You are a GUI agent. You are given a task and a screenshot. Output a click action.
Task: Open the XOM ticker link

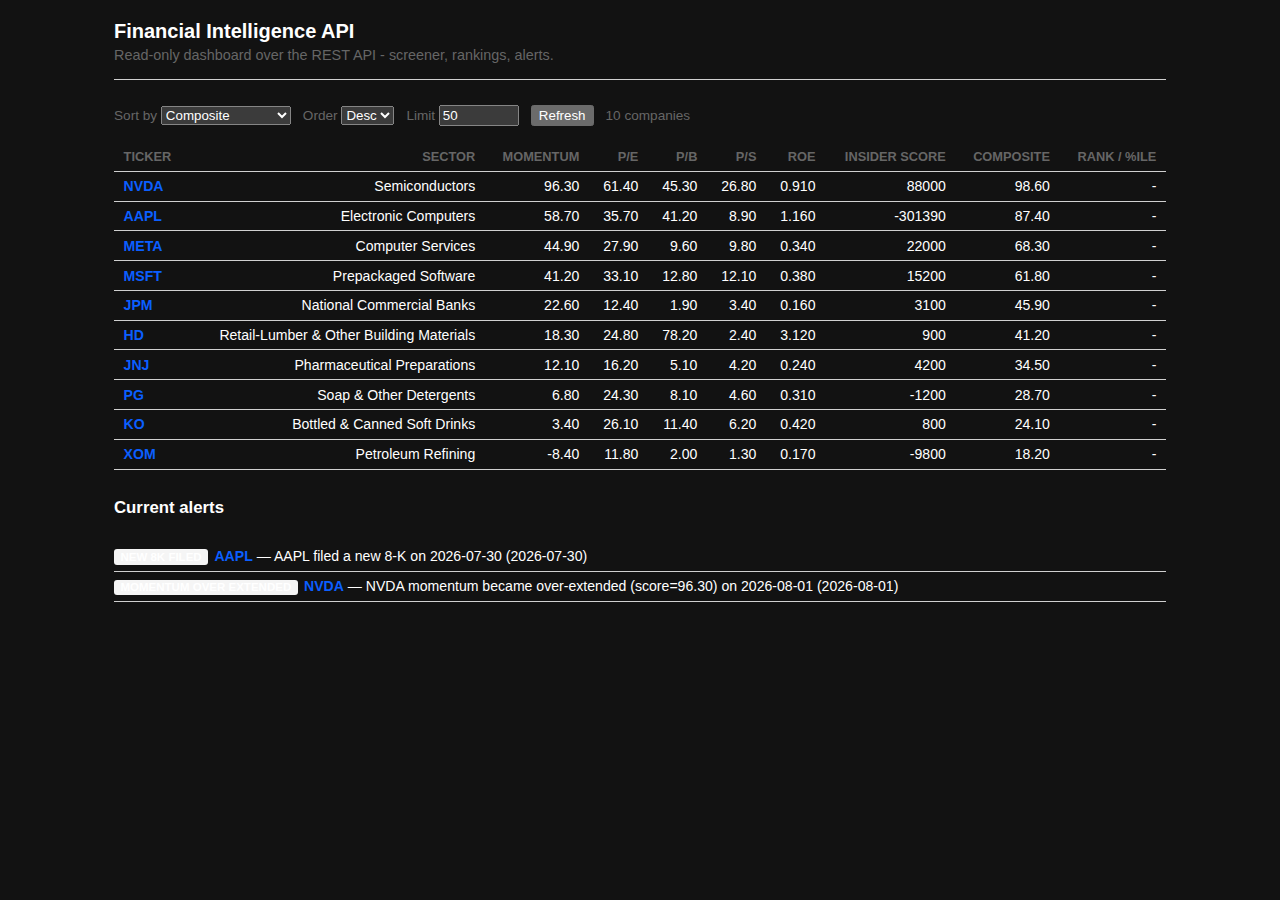pyautogui.click(x=139, y=454)
